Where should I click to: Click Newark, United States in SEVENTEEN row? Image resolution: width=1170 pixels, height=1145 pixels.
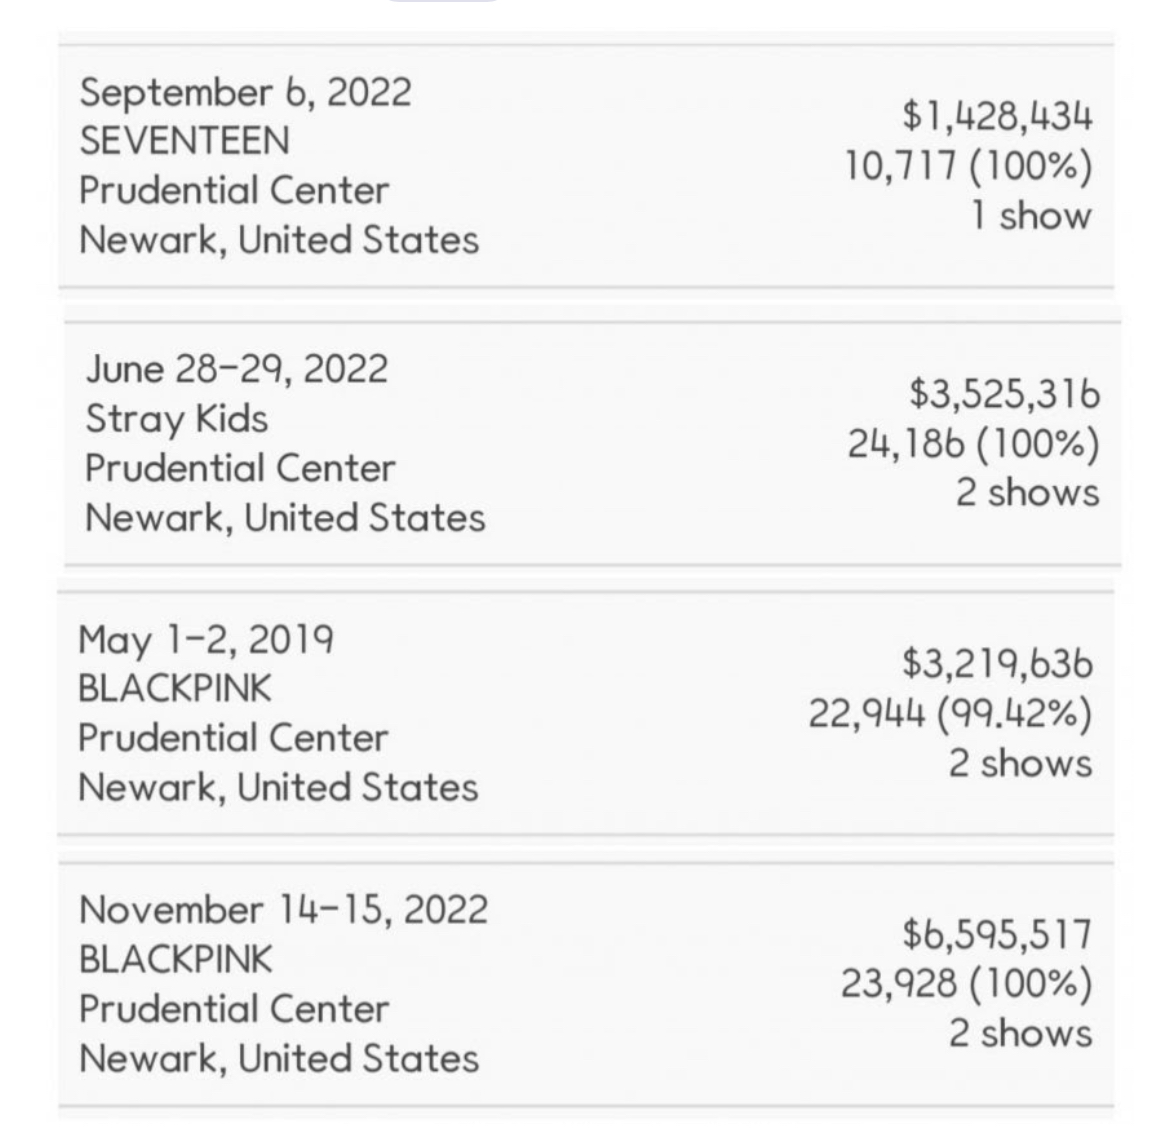pos(279,240)
